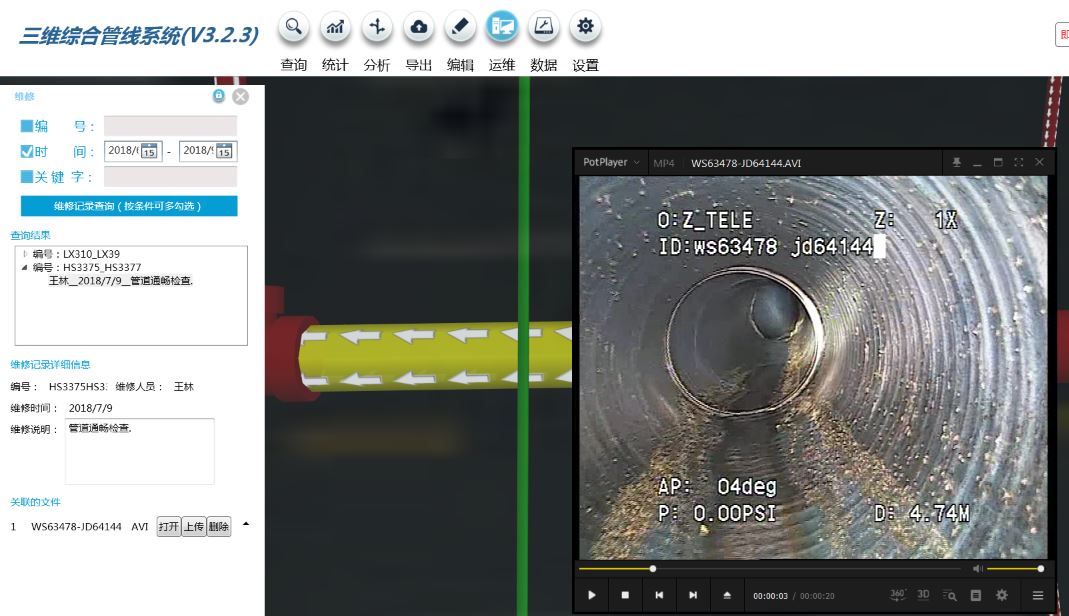Screen dimensions: 1069x616
Task: Click 打开 to open the AVI file
Action: [x=168, y=527]
